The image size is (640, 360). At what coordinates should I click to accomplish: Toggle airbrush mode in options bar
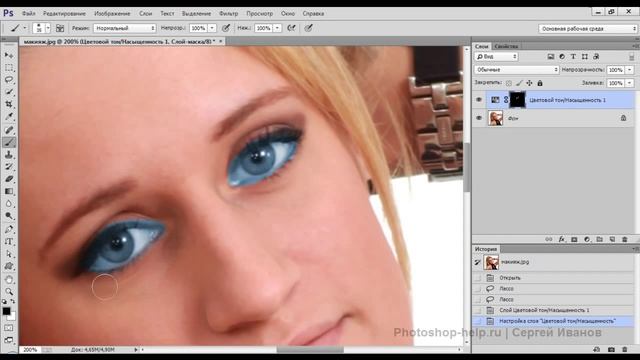point(291,28)
